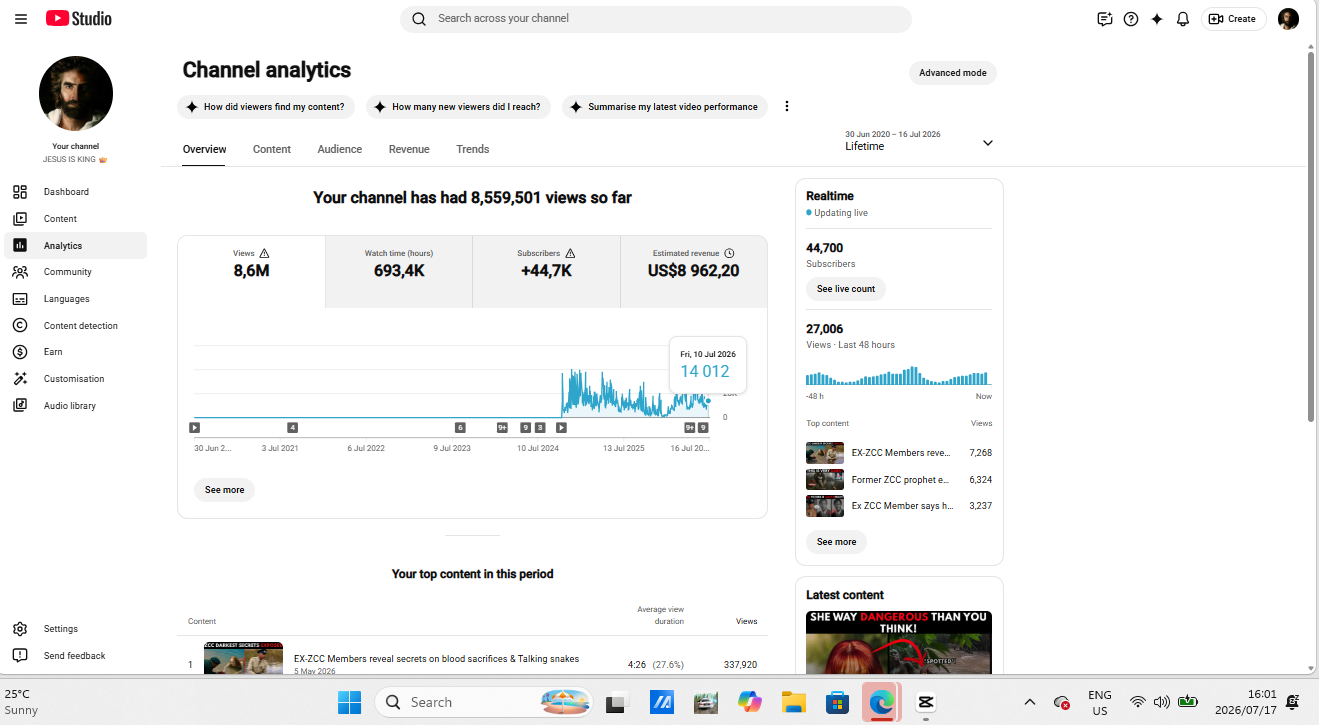Screen dimensions: 1319x725
Task: Open the account avatar in the top bar
Action: point(1288,19)
